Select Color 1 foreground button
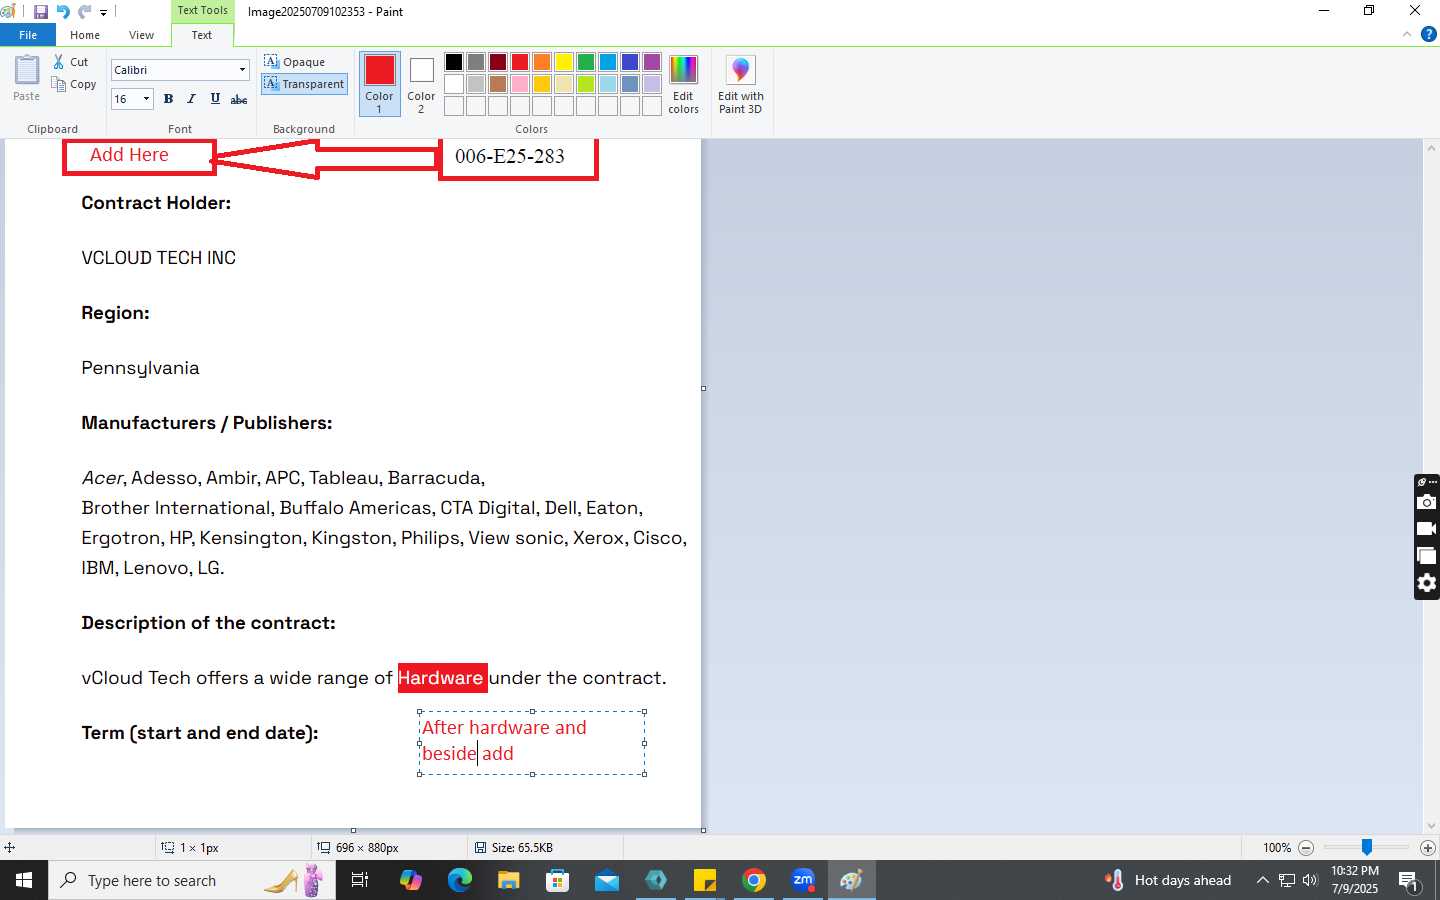 click(380, 84)
